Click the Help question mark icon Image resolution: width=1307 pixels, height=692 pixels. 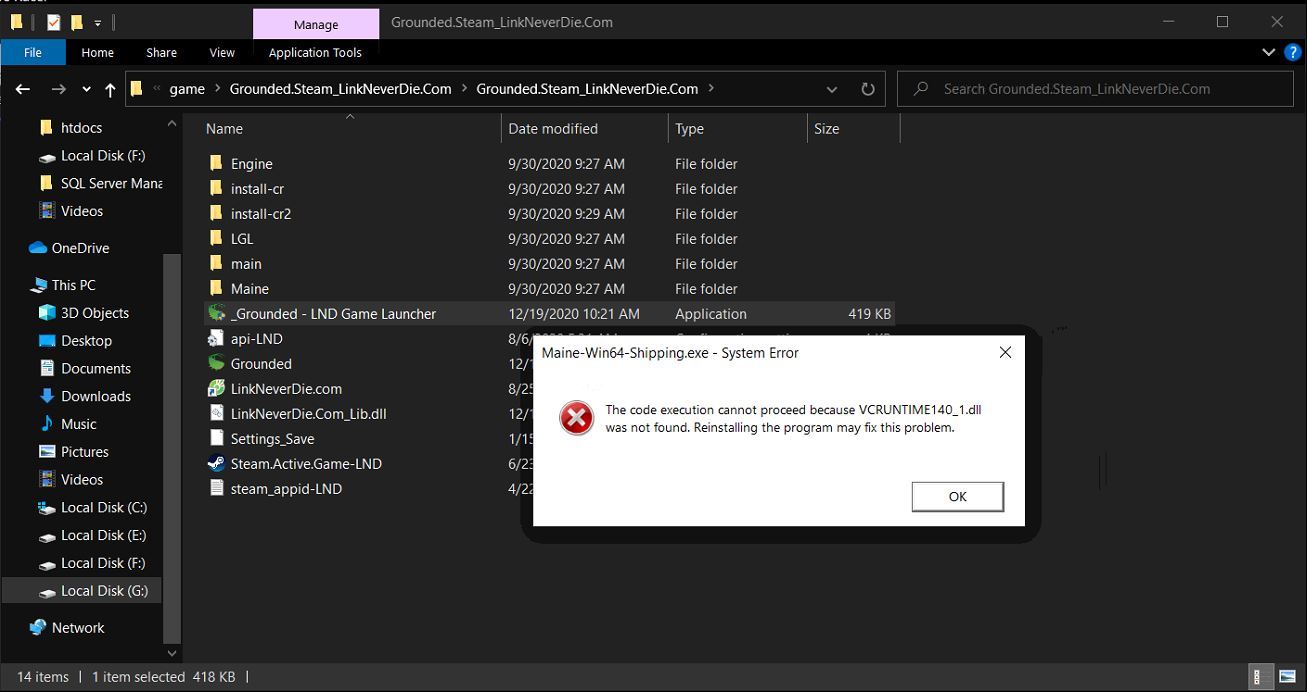pyautogui.click(x=1293, y=52)
